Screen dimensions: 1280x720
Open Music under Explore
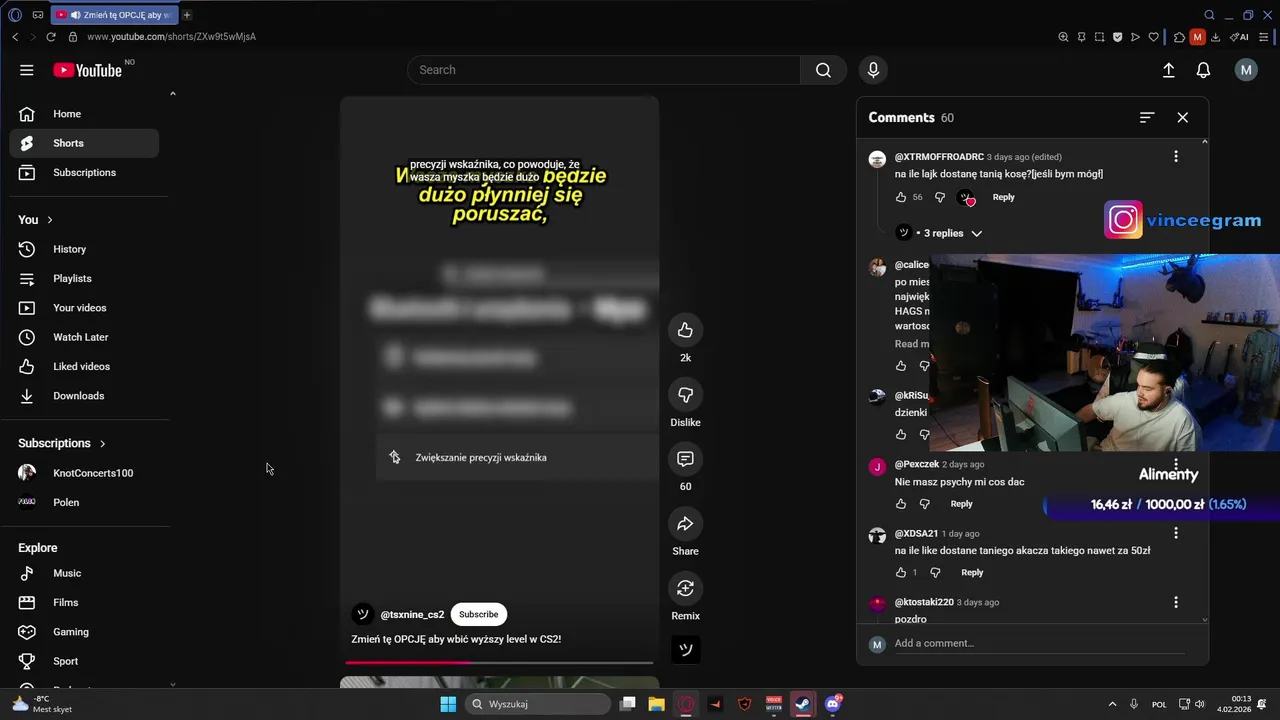click(84, 573)
